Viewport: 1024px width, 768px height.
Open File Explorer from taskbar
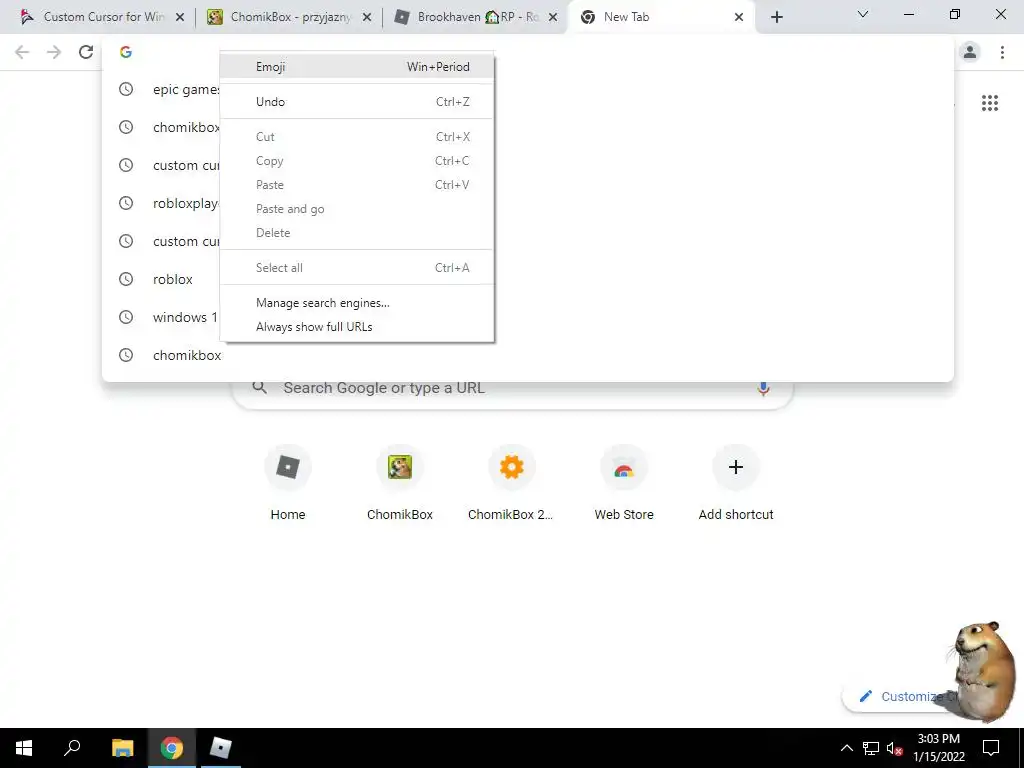(122, 748)
